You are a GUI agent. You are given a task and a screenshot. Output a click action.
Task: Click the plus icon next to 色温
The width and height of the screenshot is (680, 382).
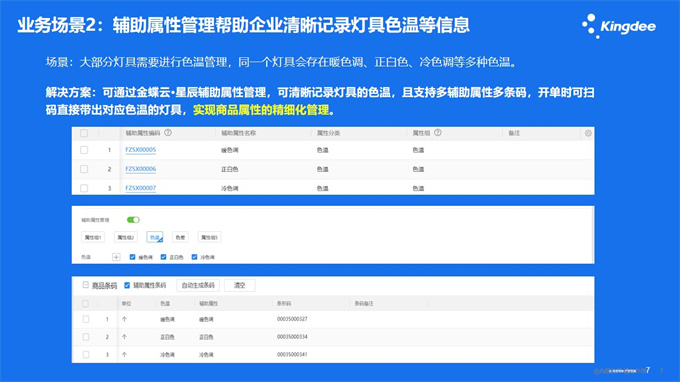click(x=116, y=257)
